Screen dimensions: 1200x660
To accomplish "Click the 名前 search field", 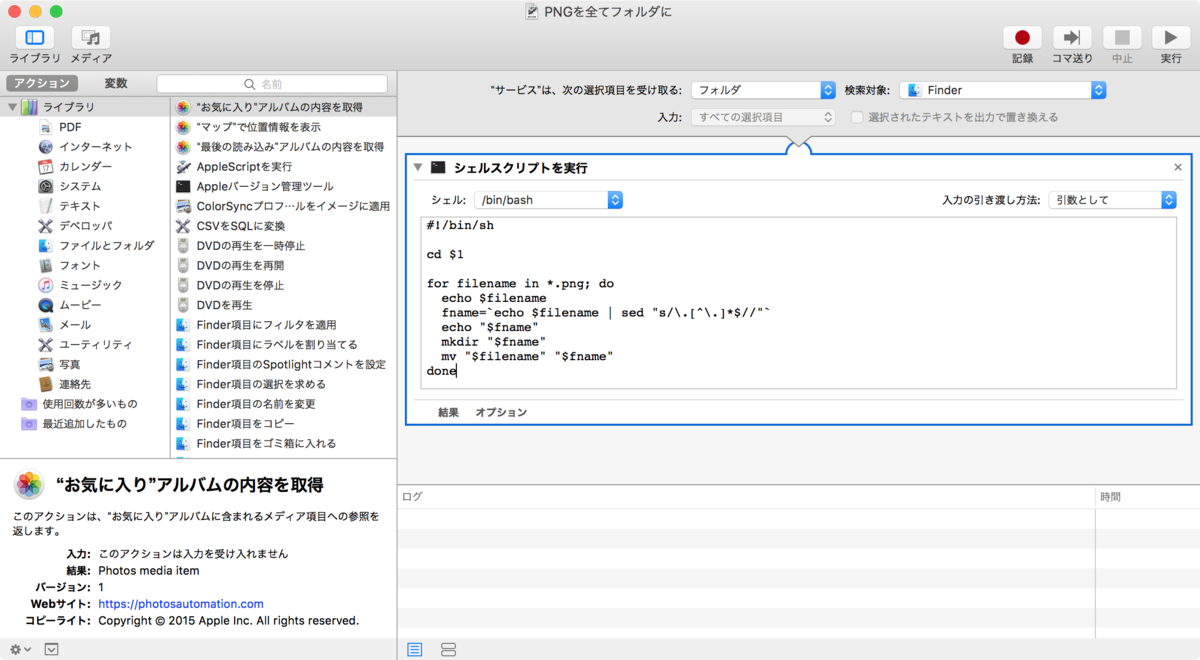I will [272, 85].
